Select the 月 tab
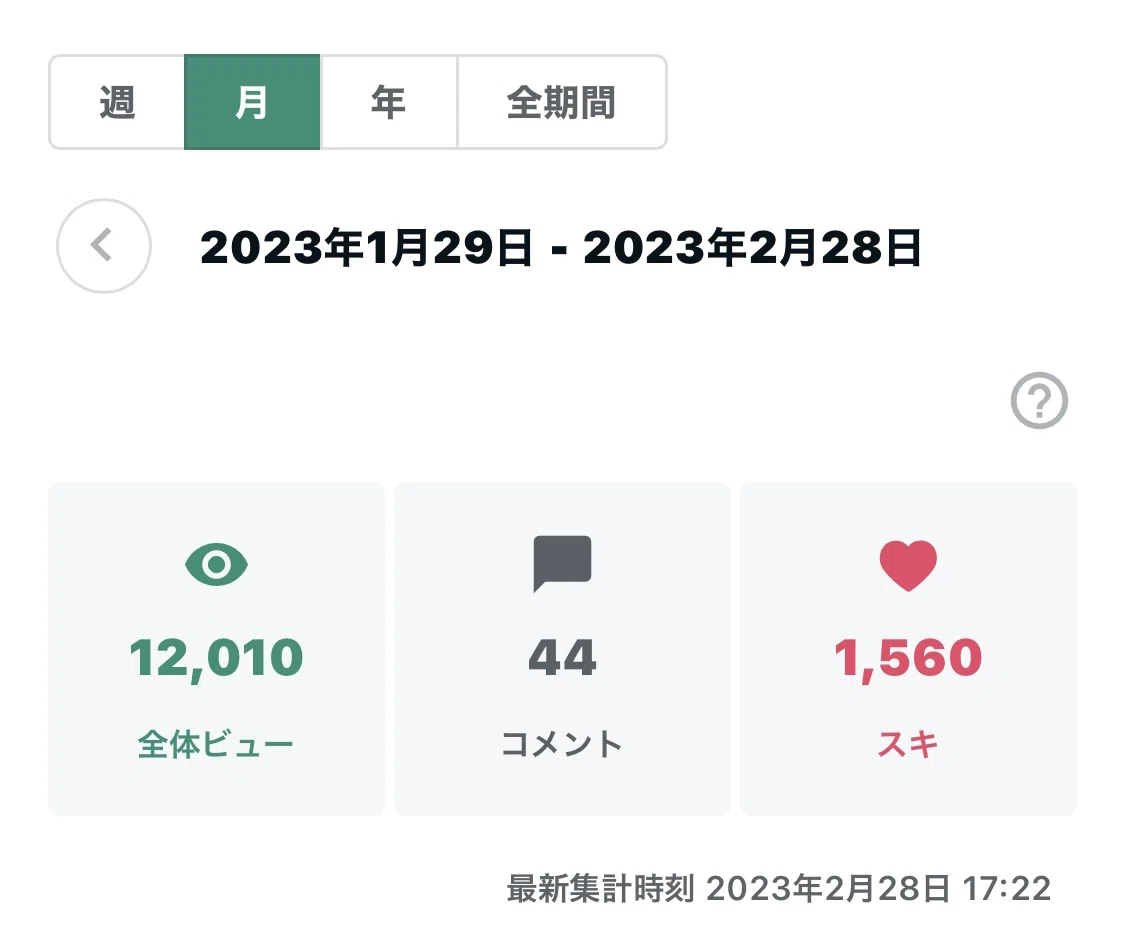1124x935 pixels. pyautogui.click(x=252, y=102)
